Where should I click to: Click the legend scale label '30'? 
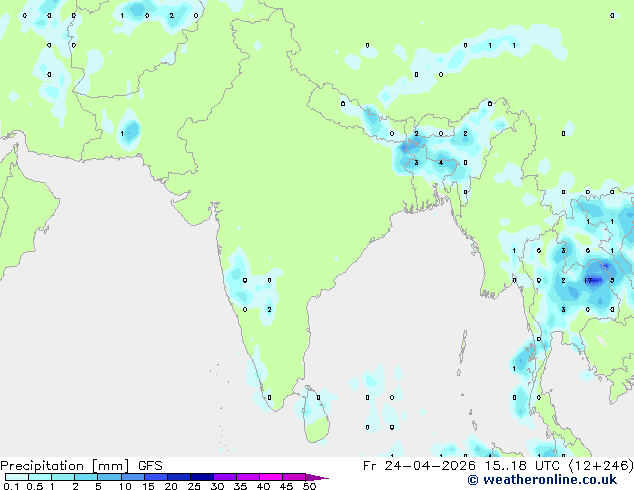point(217,486)
